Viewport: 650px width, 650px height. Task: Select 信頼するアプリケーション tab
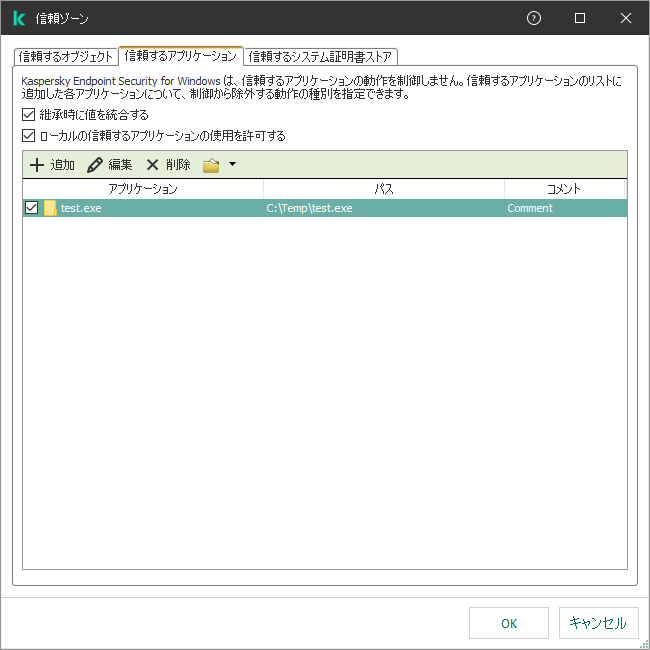[x=181, y=56]
